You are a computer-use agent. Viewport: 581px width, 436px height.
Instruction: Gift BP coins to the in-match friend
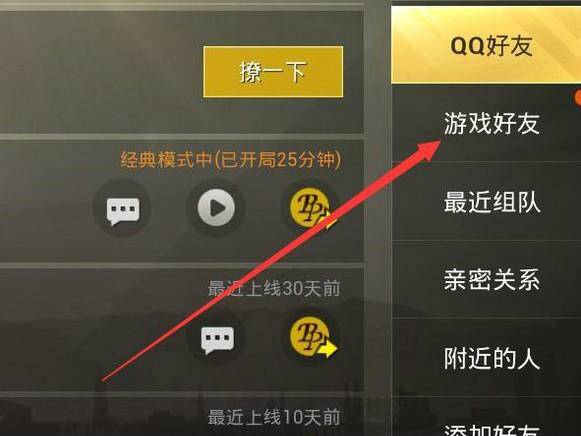coord(311,209)
